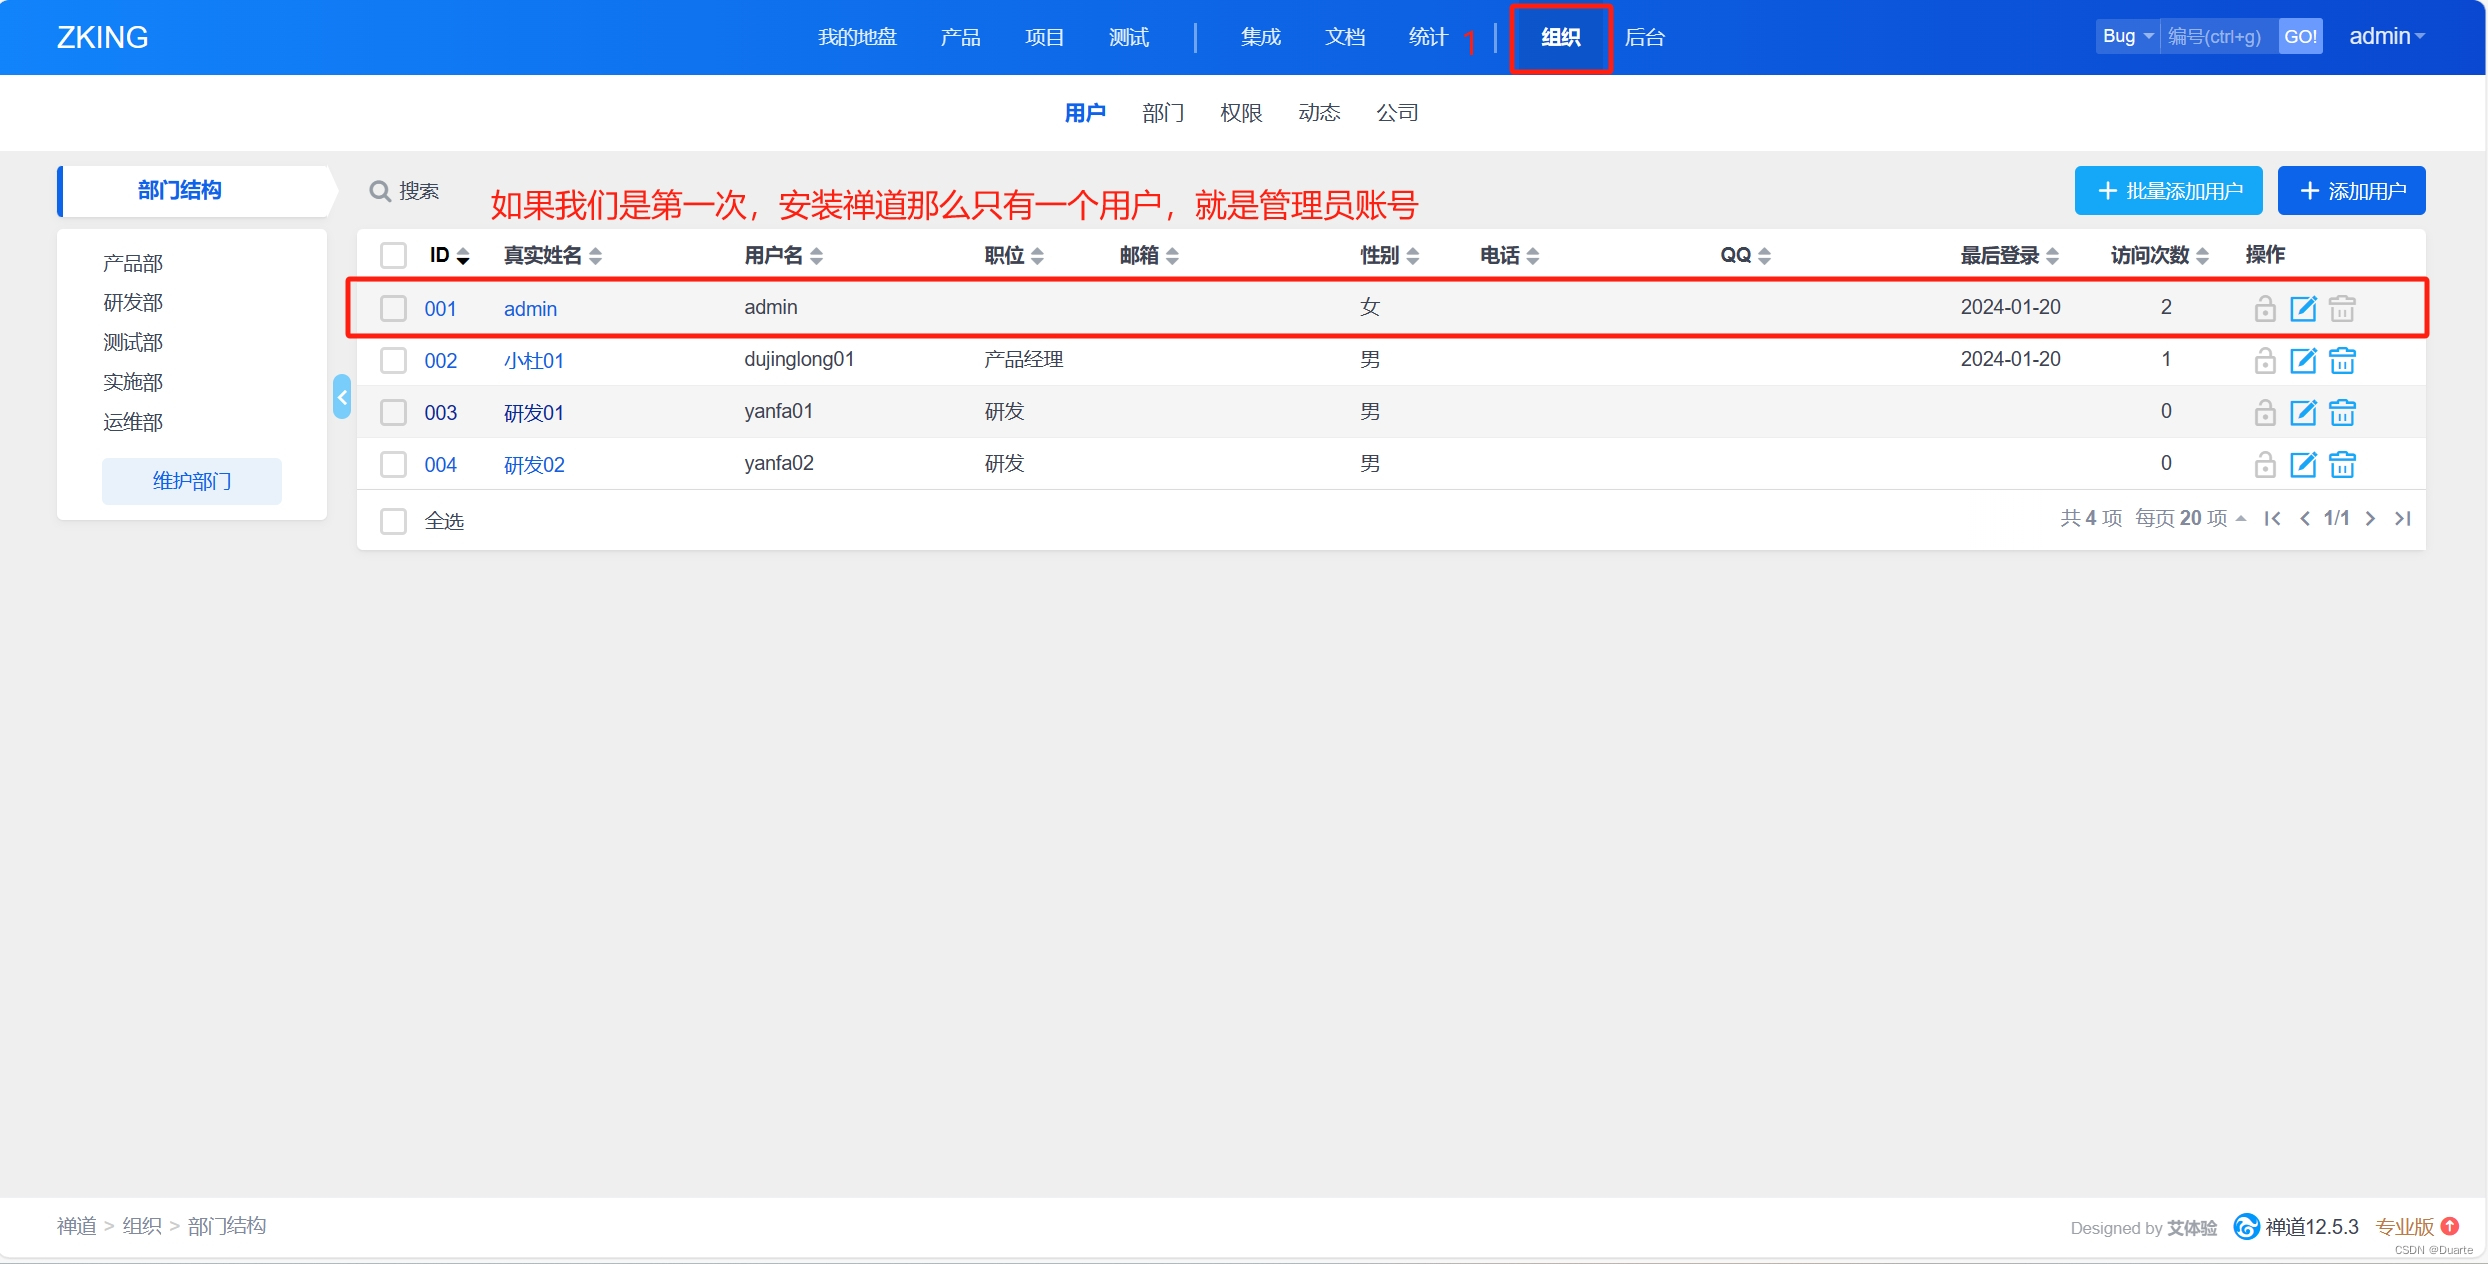This screenshot has width=2488, height=1264.
Task: Toggle the header row checkbox
Action: [394, 255]
